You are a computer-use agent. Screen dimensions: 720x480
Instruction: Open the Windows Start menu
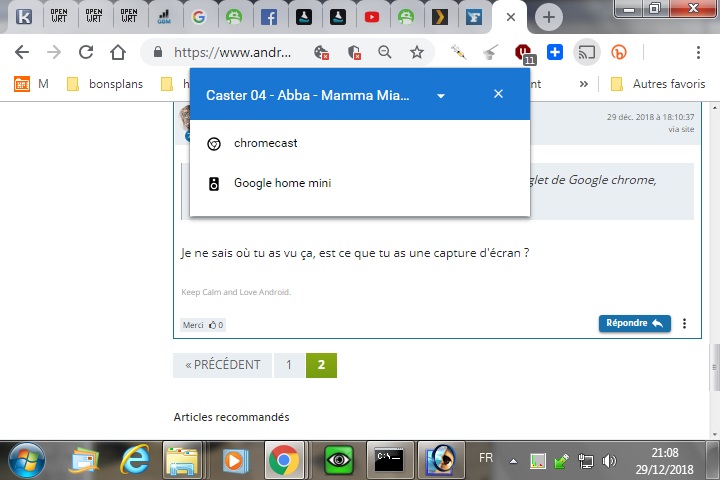(x=27, y=461)
